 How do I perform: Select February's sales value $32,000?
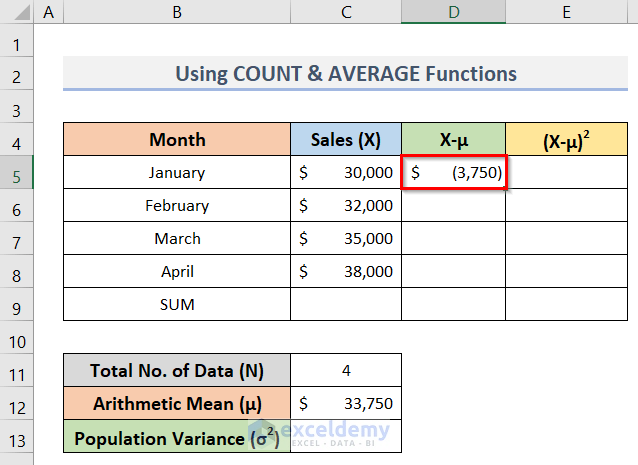[x=346, y=206]
